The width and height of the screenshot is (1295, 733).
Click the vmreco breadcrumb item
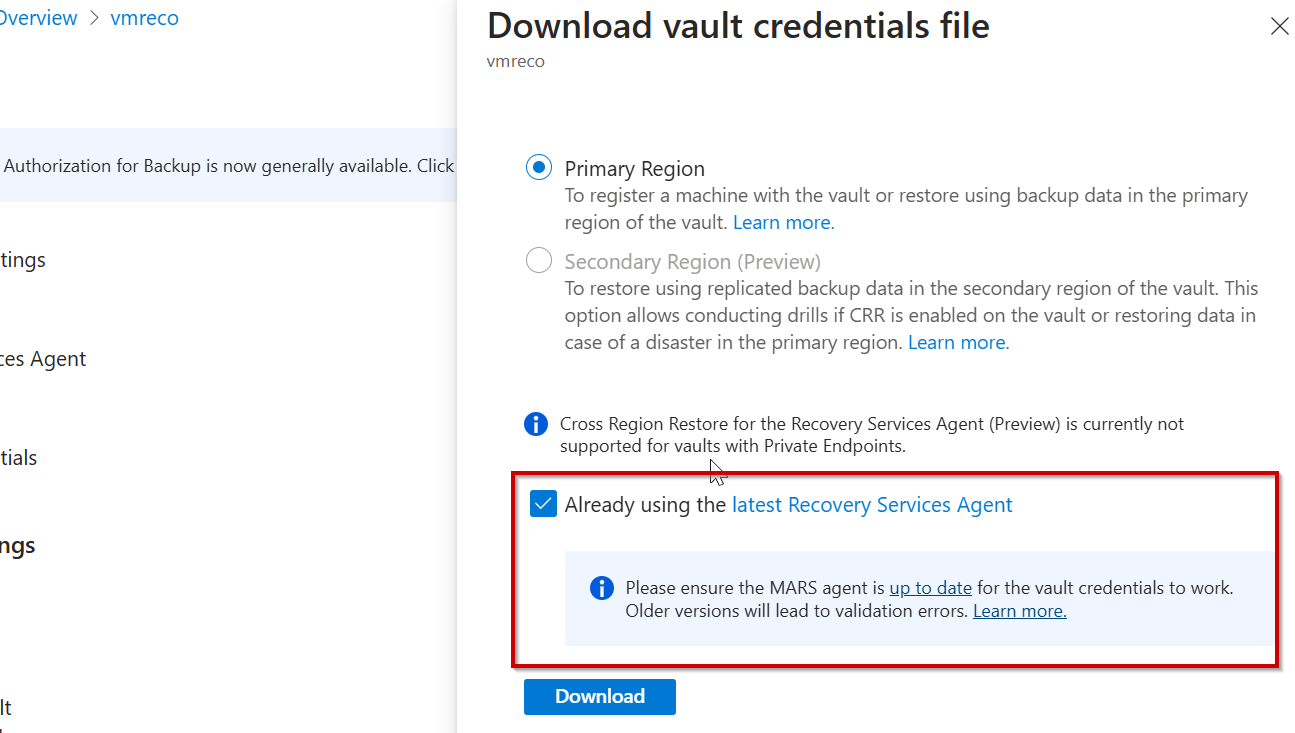click(x=145, y=18)
